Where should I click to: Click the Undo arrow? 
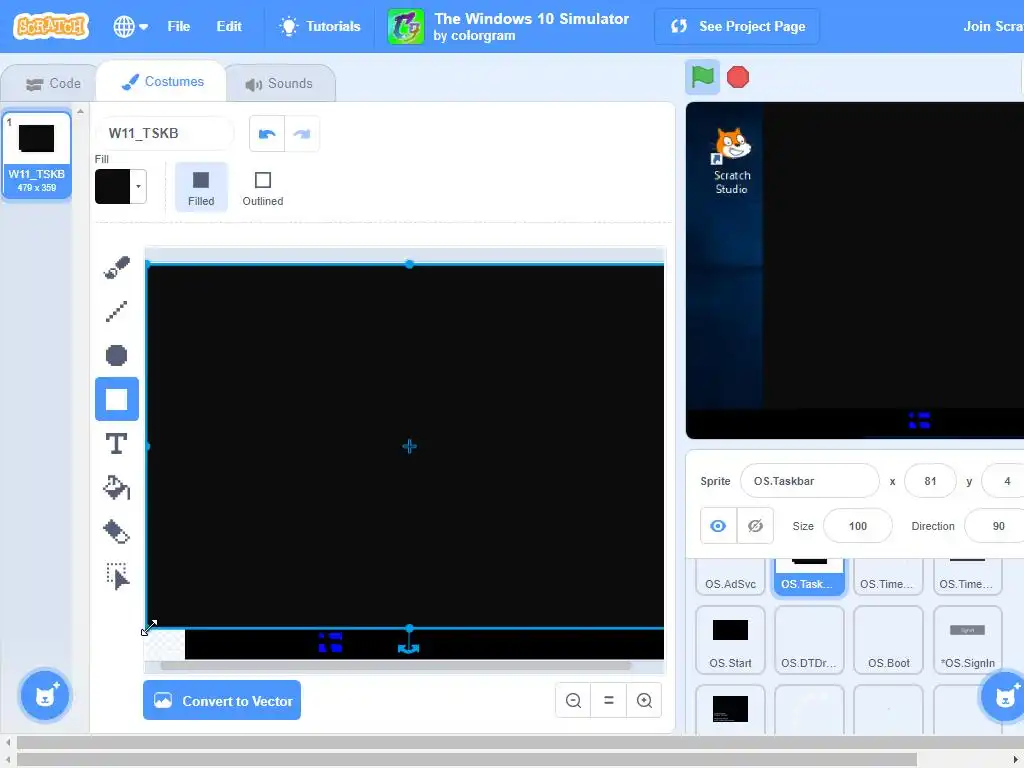[x=267, y=134]
